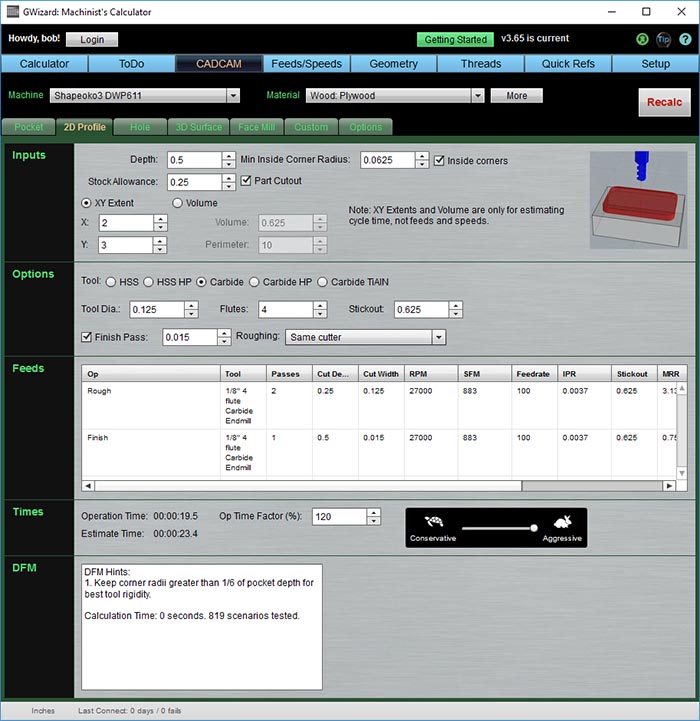Select the Volume radio button
This screenshot has height=721, width=700.
click(178, 203)
